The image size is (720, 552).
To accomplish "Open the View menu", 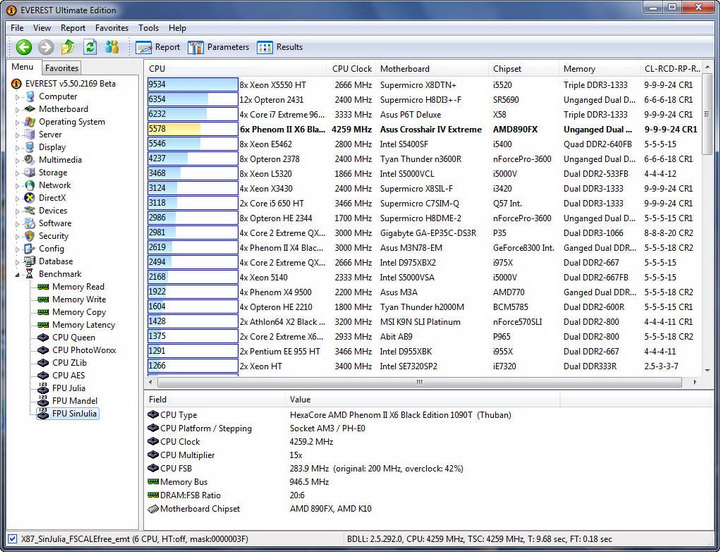I will [x=42, y=28].
